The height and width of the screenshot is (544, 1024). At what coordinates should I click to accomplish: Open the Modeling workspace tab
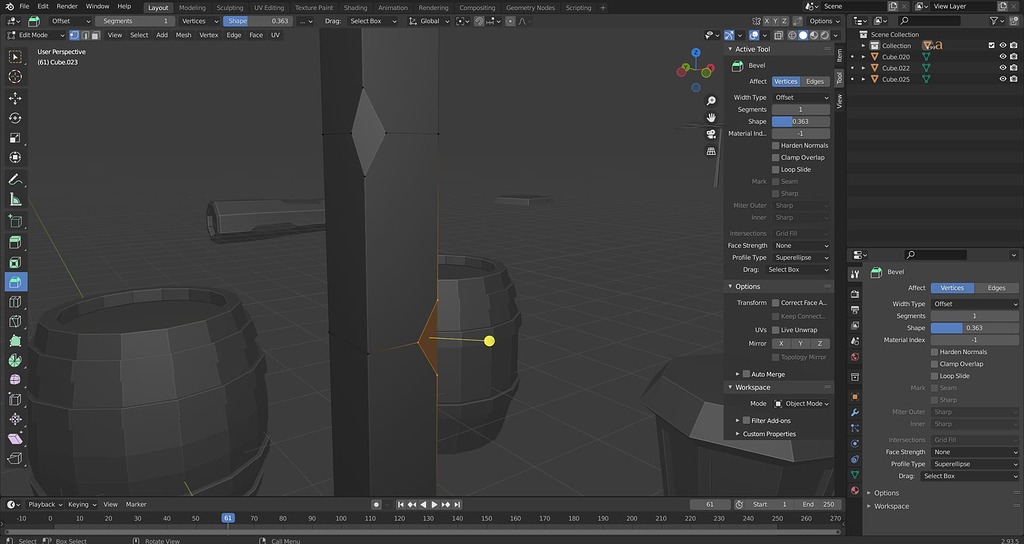coord(192,8)
